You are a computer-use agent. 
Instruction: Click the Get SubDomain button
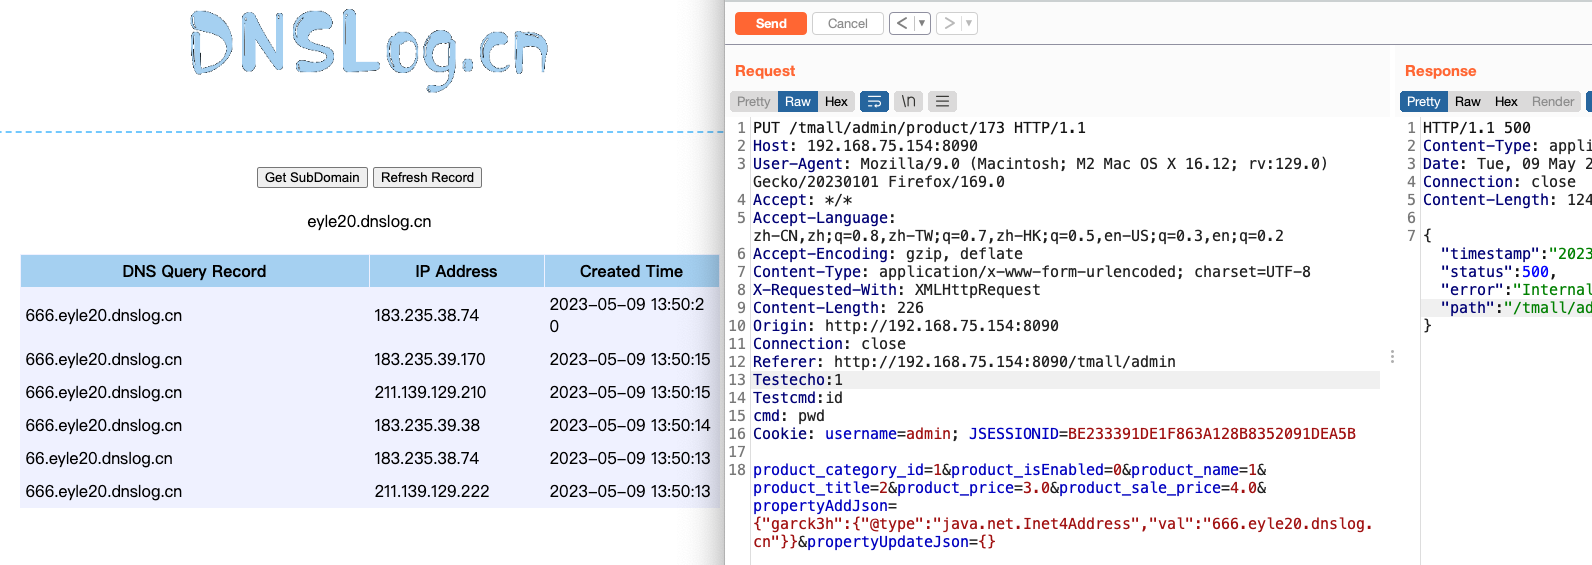(312, 177)
